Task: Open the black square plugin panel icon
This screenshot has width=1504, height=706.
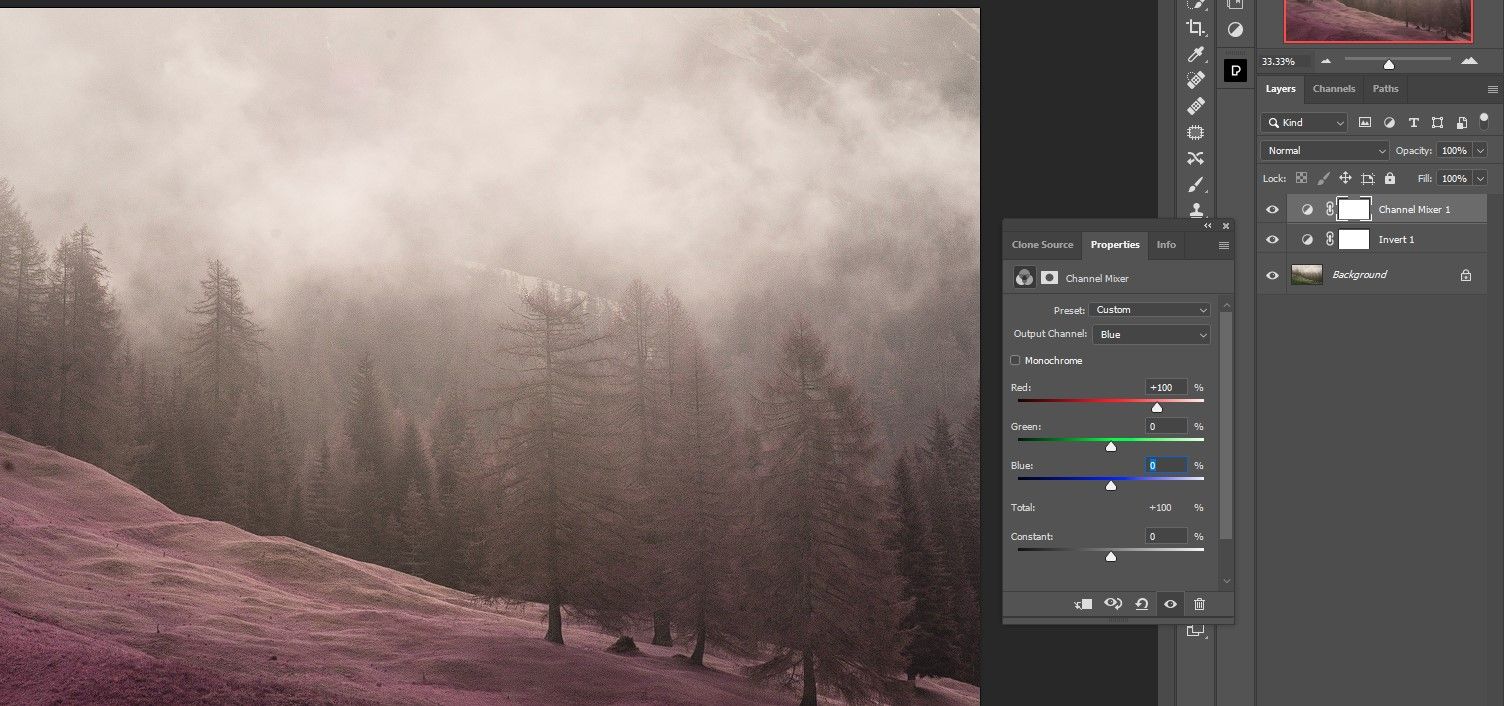Action: click(1235, 70)
